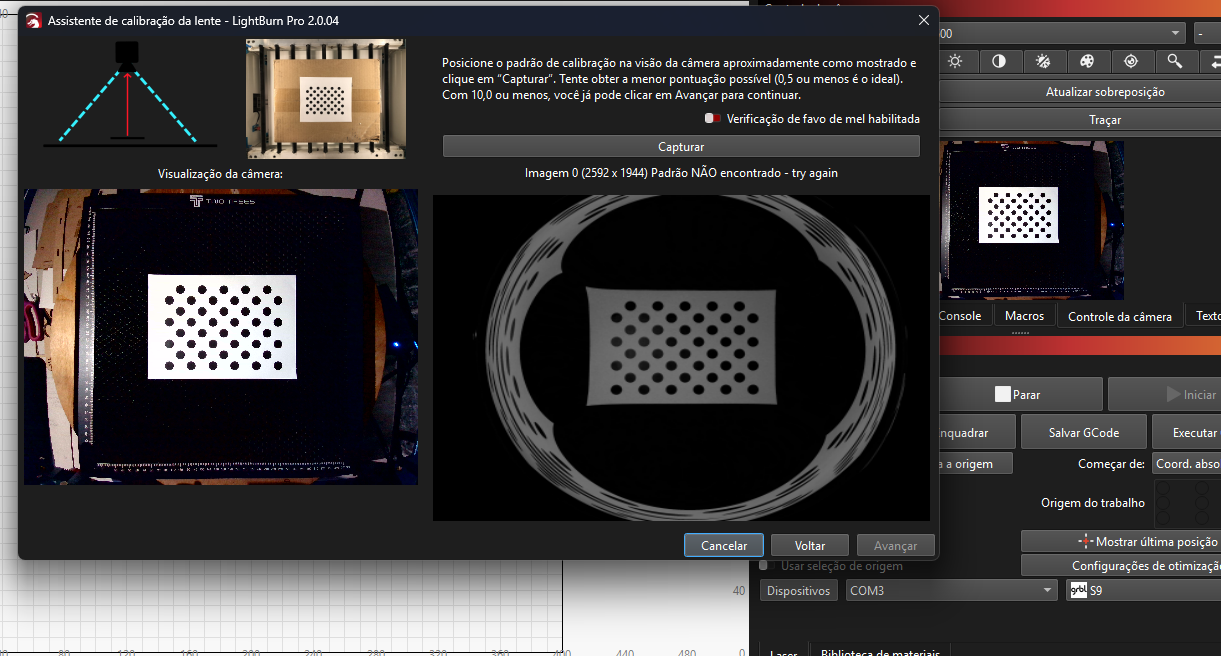Open the COM3 port dropdown
Screen dimensions: 1221x656
pyautogui.click(x=951, y=591)
